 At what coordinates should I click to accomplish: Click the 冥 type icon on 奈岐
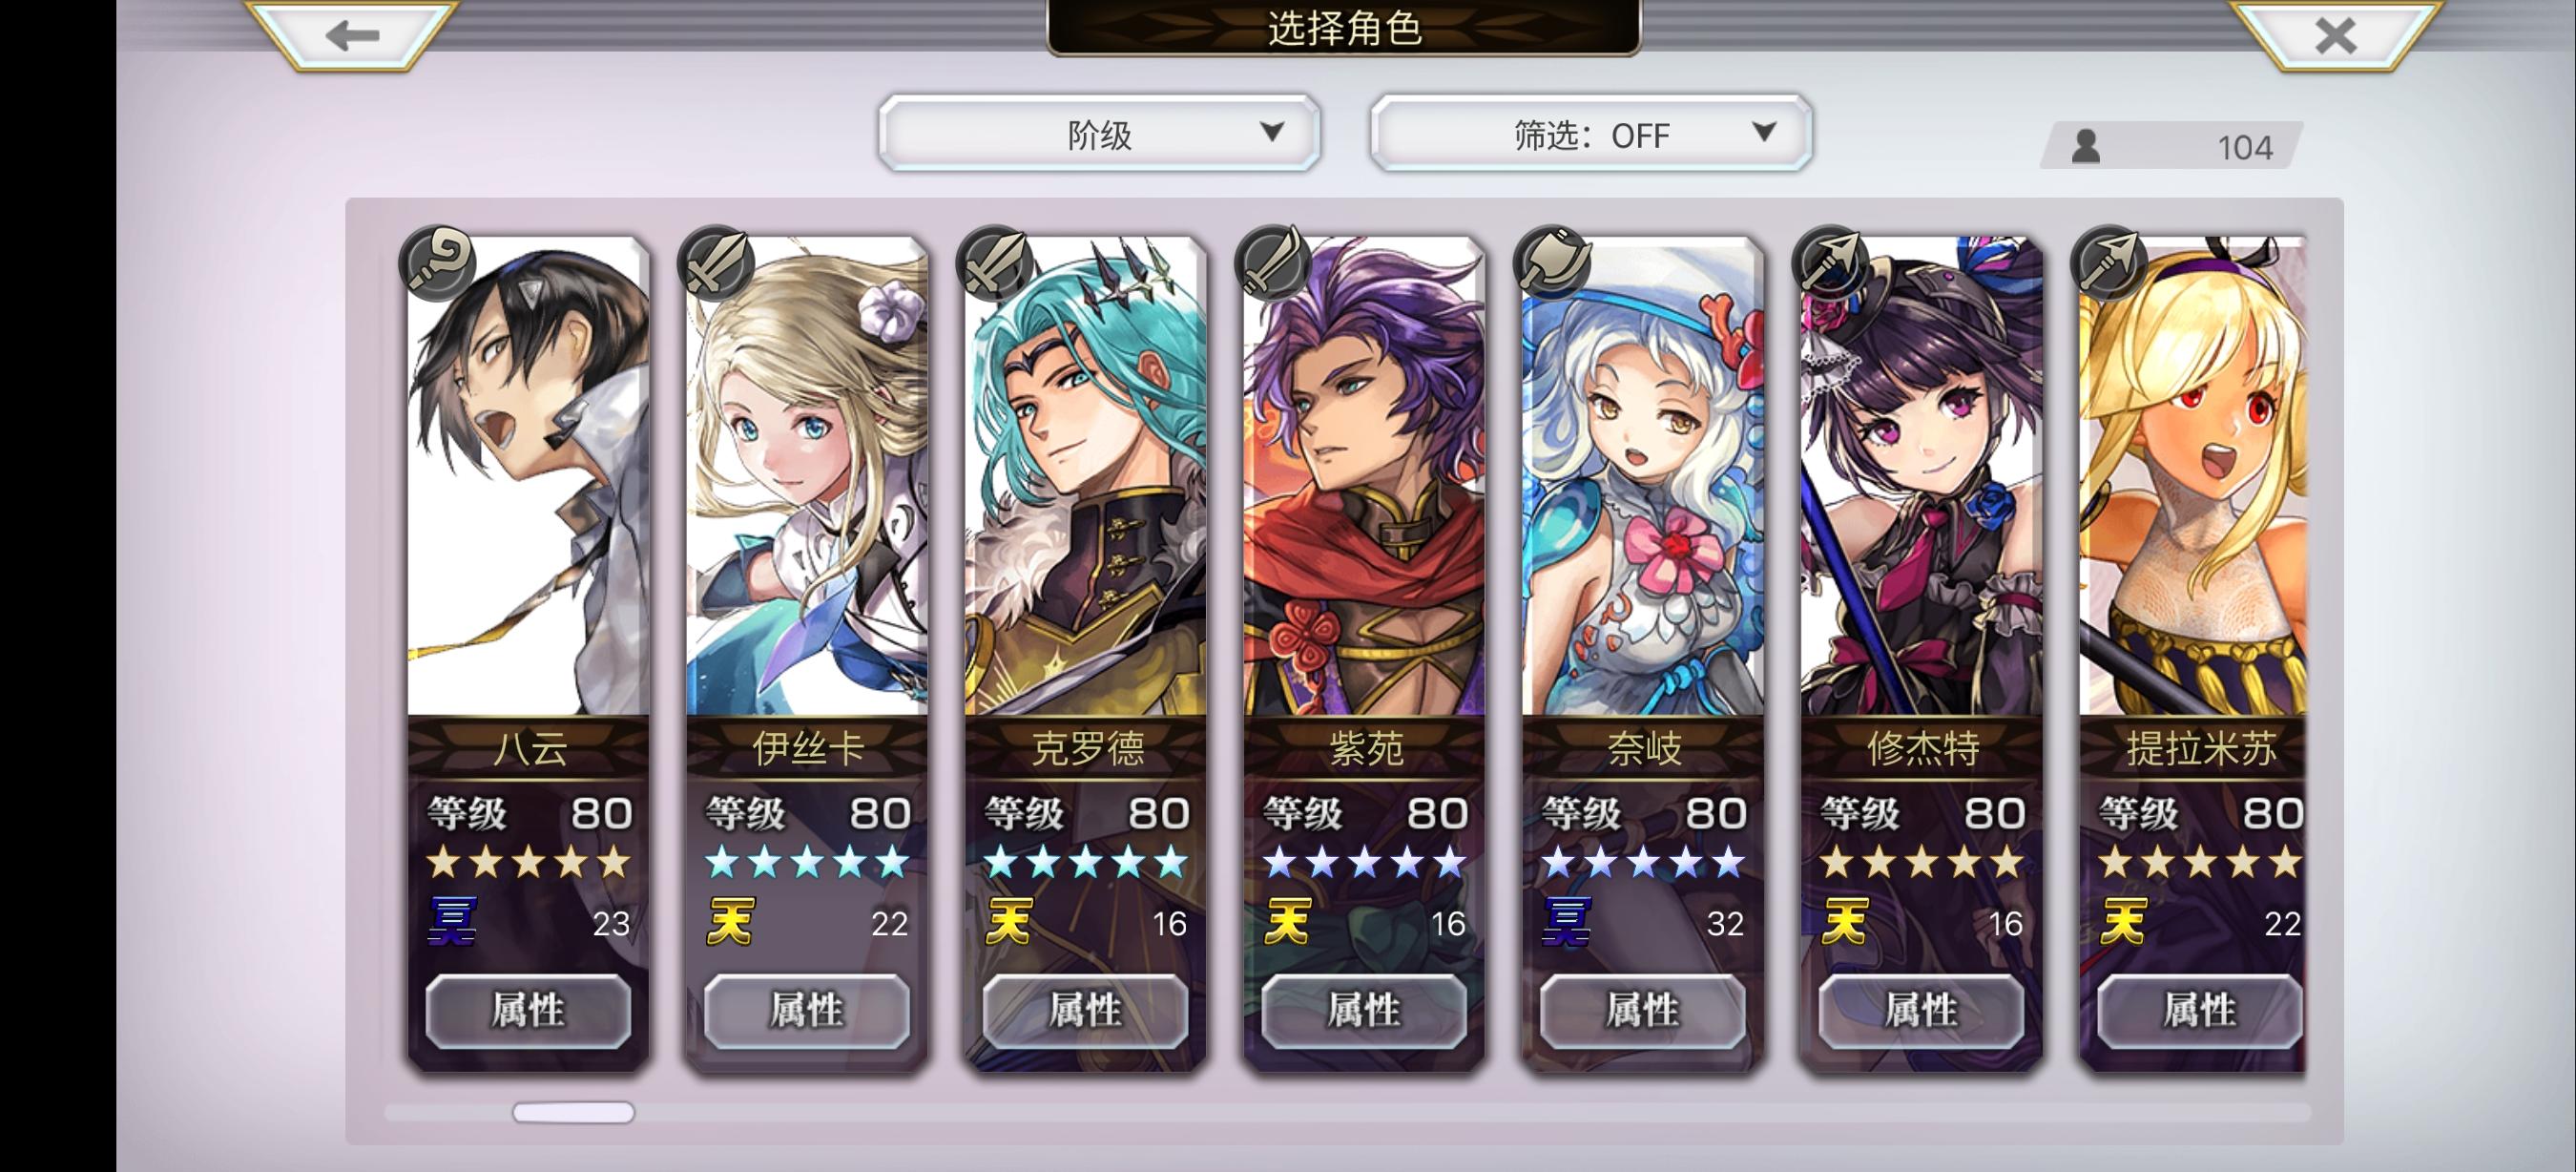click(x=1567, y=921)
